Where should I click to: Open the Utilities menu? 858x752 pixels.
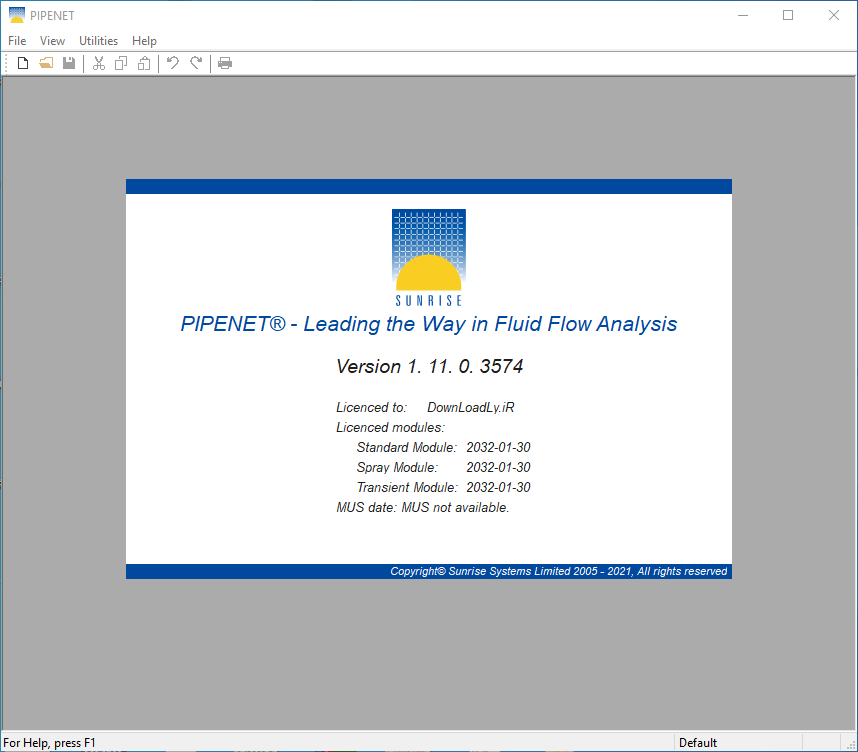97,41
